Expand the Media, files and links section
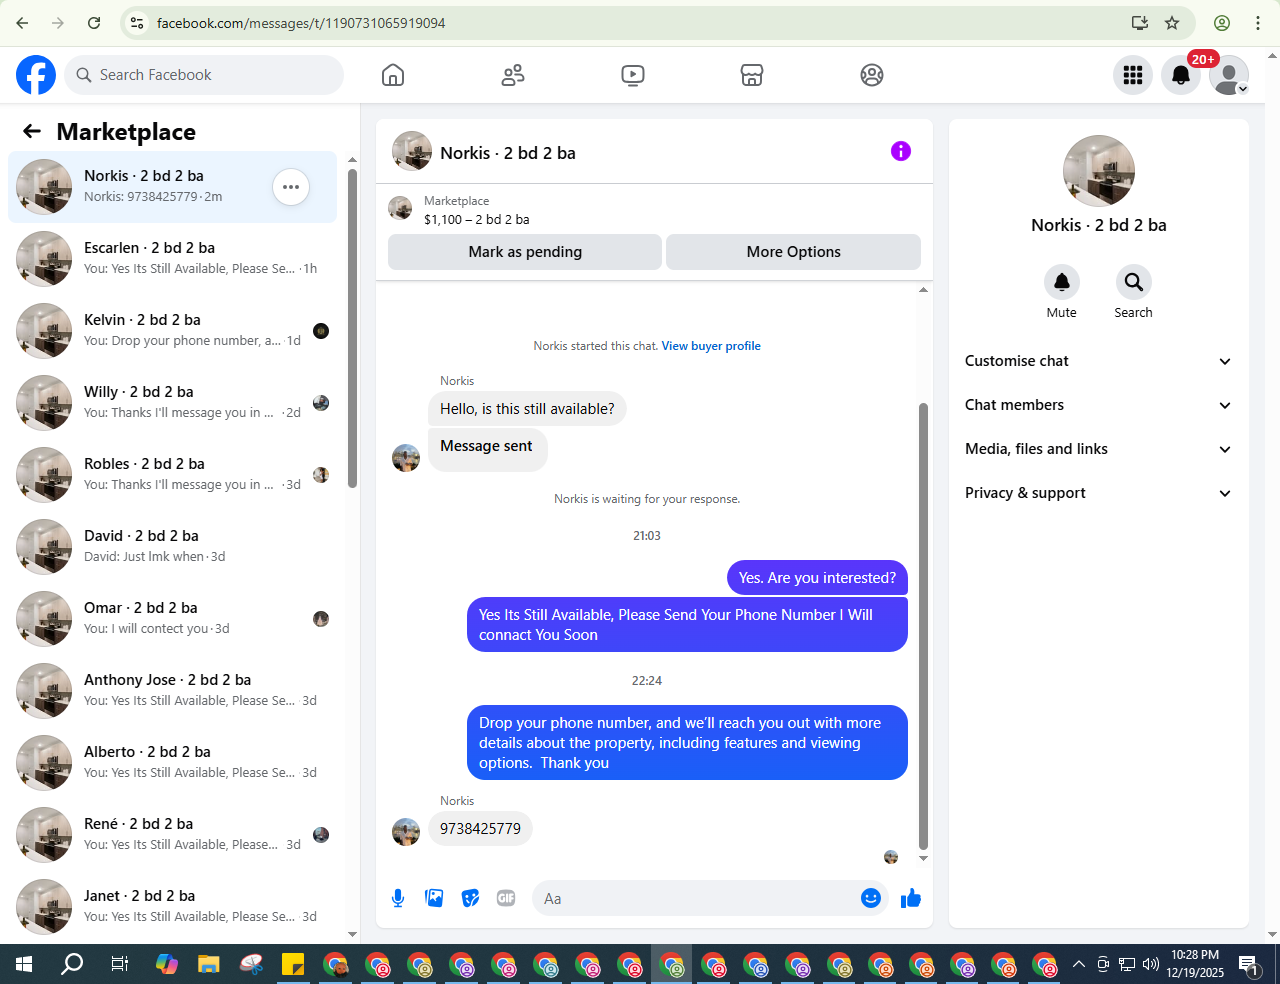Screen dimensions: 1280x984 [1098, 449]
